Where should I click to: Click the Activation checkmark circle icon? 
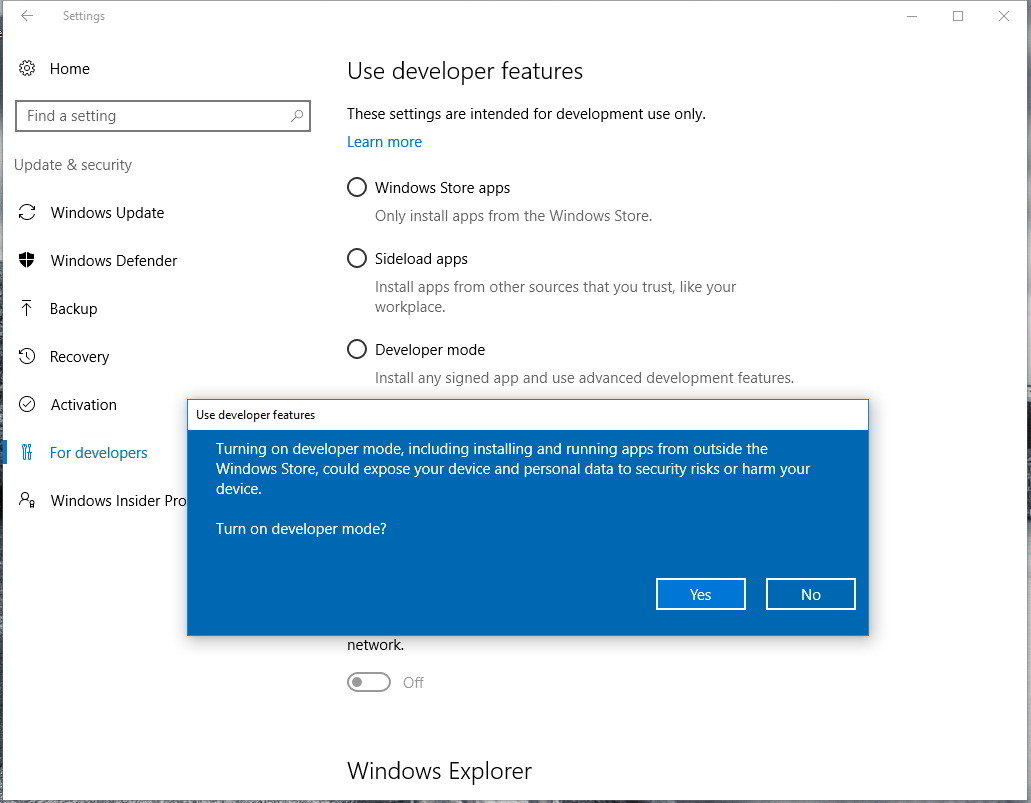[x=26, y=404]
